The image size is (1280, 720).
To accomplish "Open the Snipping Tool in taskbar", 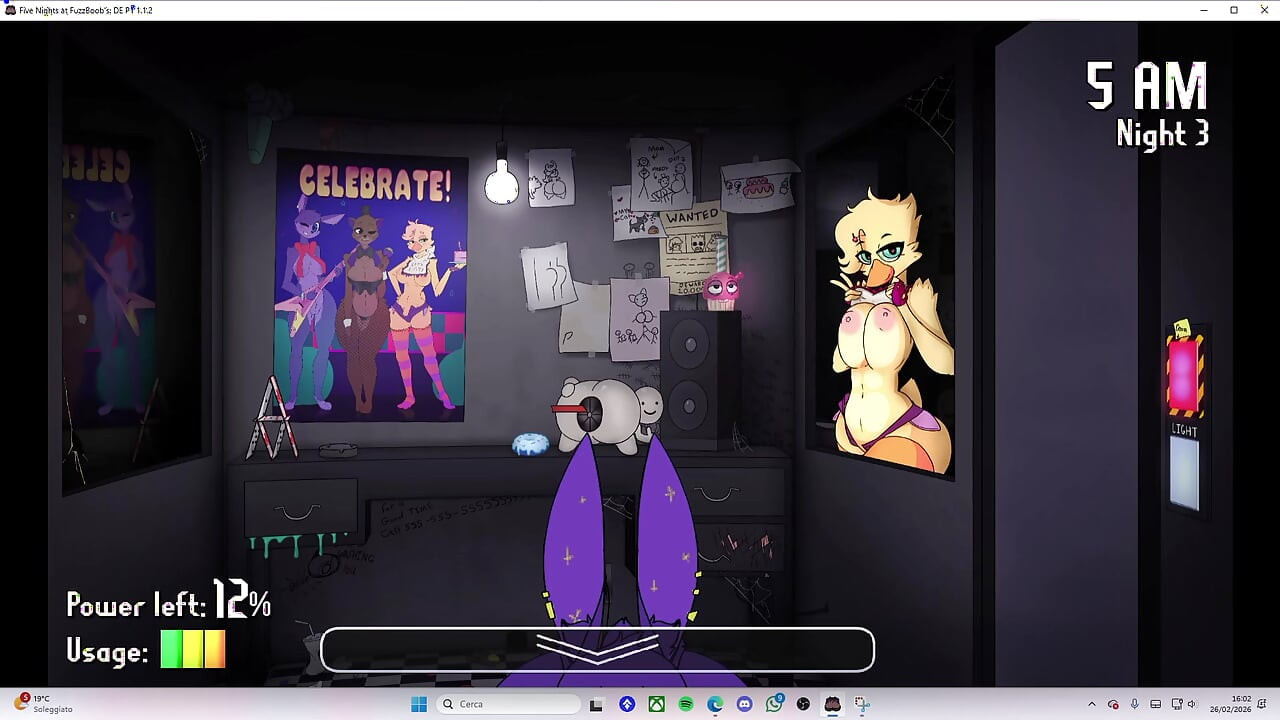I will click(862, 704).
